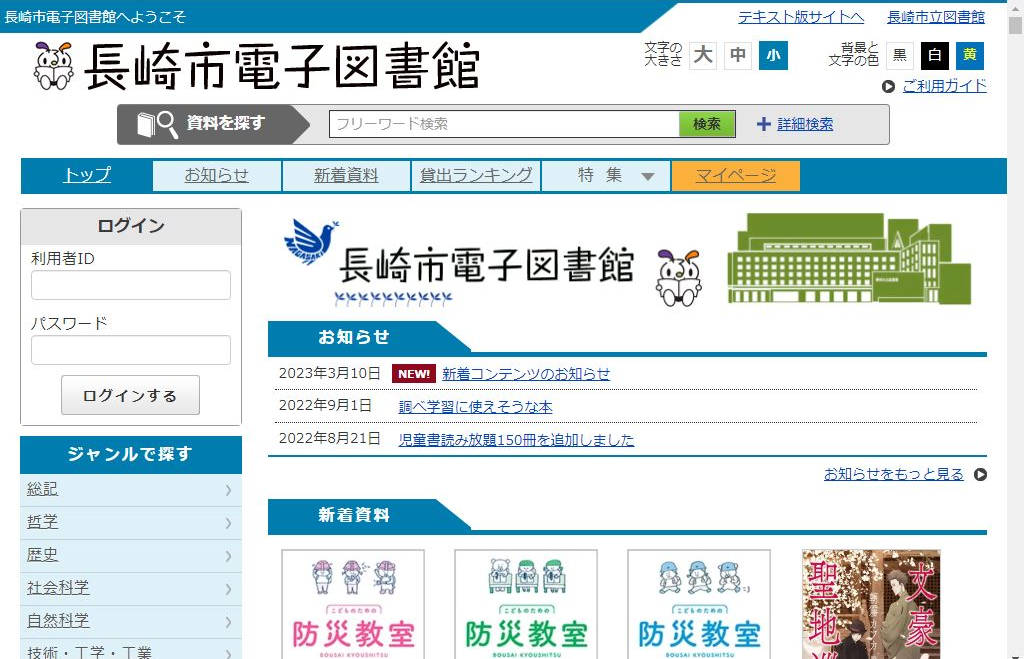Screen dimensions: 1024x659
Task: Click the NEW! badge on the 2023年3月10日 notice
Action: [414, 374]
